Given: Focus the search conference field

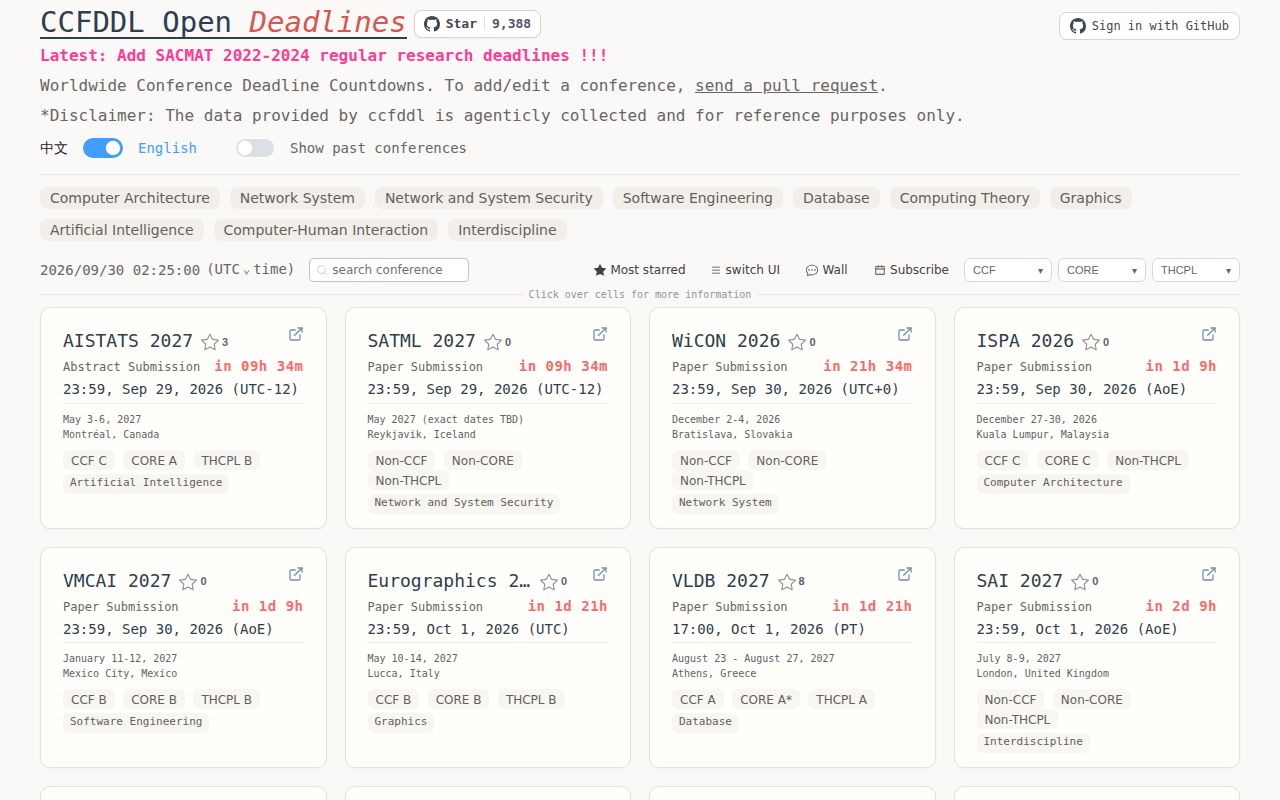Looking at the screenshot, I should click(389, 270).
